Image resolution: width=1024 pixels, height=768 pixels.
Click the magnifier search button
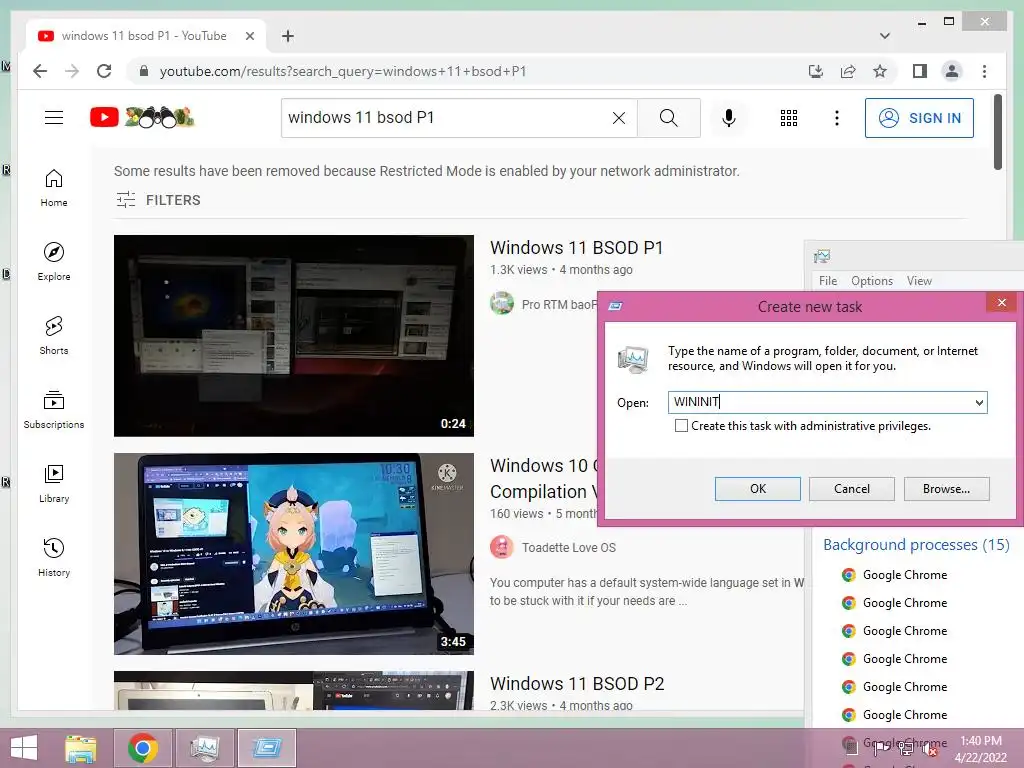668,118
